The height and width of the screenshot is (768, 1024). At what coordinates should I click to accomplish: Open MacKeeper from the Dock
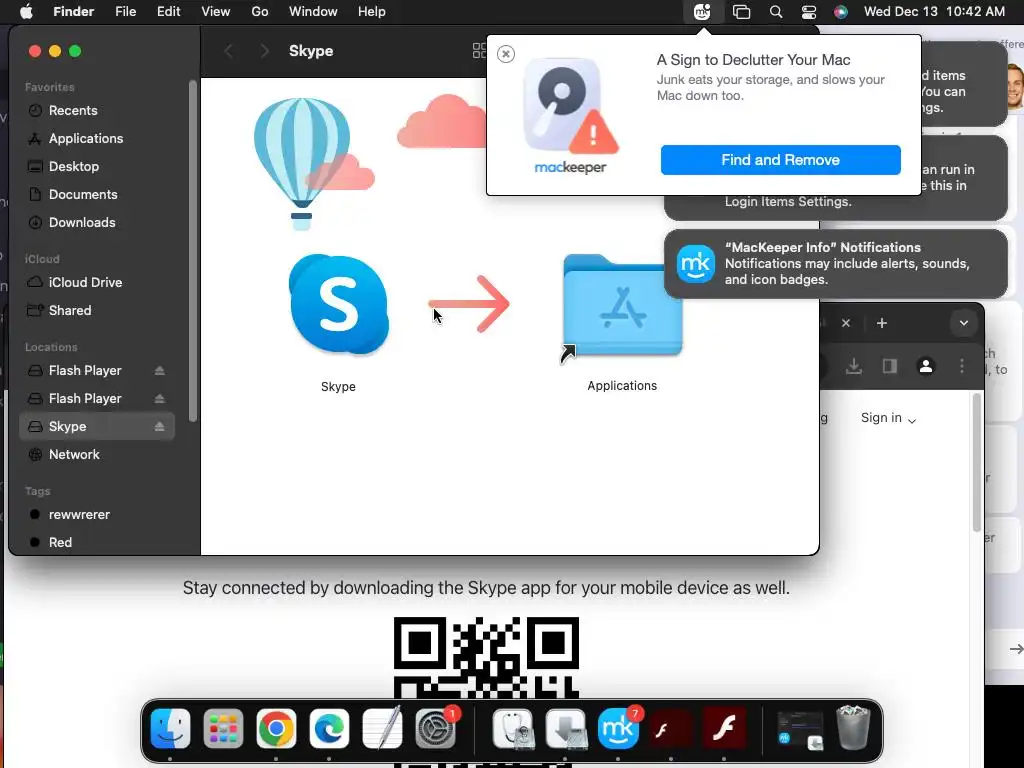(x=618, y=728)
